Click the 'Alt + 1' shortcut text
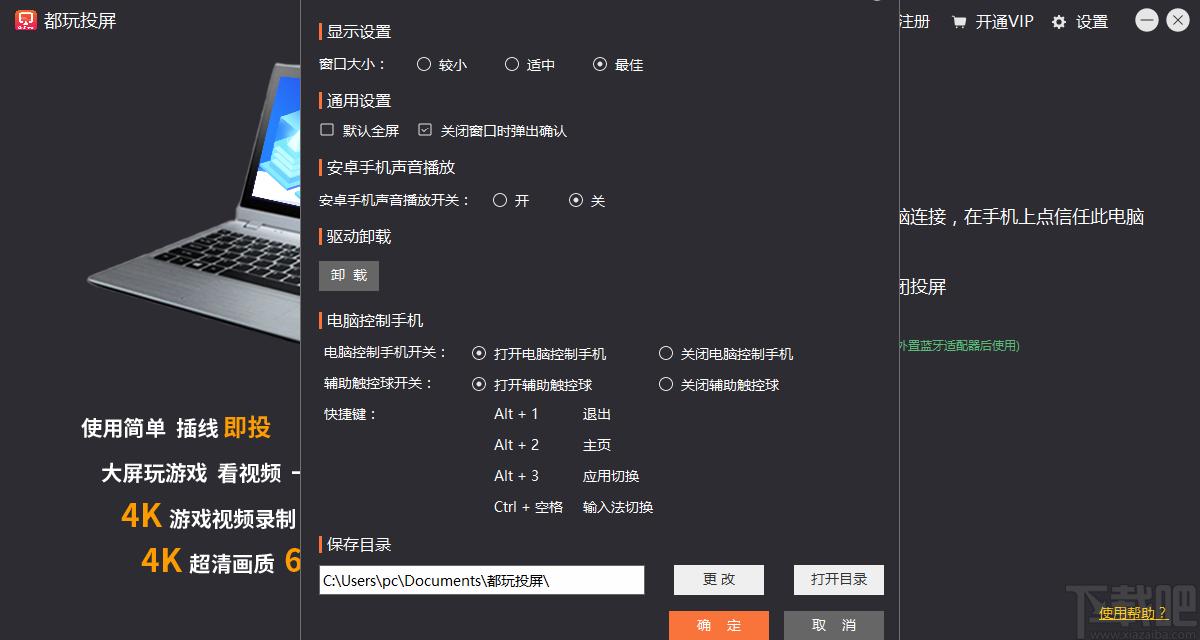 (x=516, y=414)
